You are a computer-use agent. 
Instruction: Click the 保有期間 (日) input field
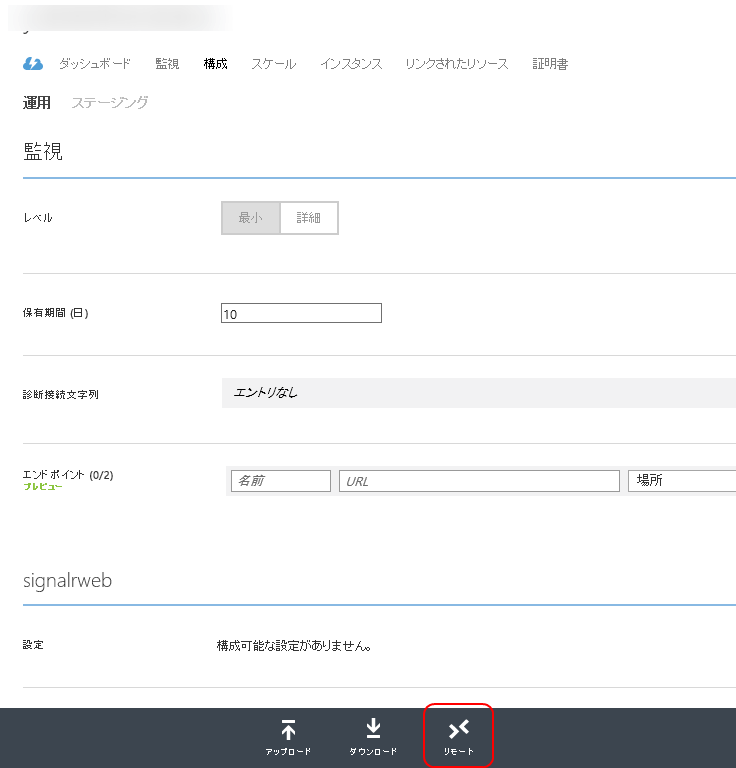(x=301, y=314)
